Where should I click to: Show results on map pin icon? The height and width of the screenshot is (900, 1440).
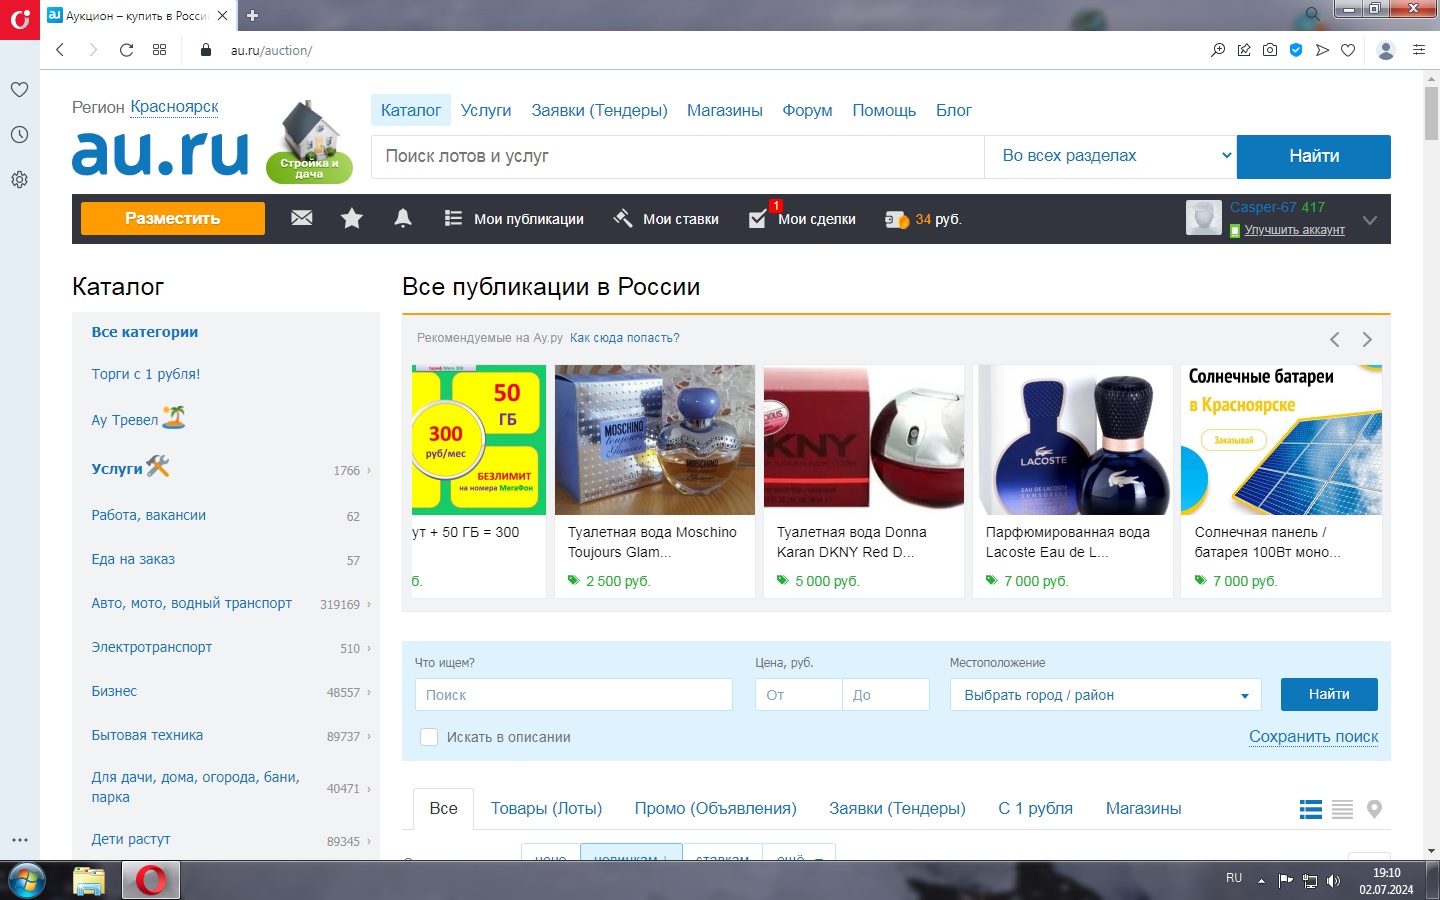[x=1374, y=809]
